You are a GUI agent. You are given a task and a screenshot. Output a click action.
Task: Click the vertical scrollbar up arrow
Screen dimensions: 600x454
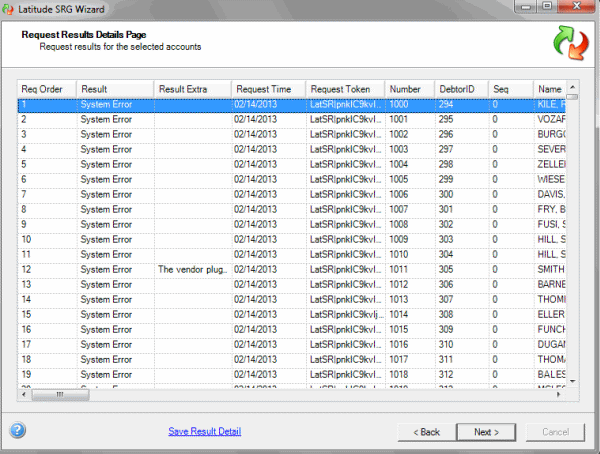click(x=572, y=87)
